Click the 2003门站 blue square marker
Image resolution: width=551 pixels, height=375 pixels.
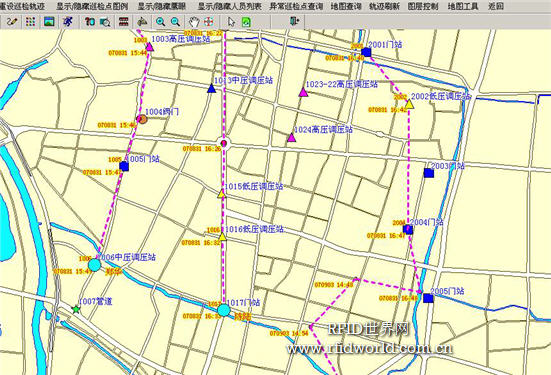click(x=429, y=173)
